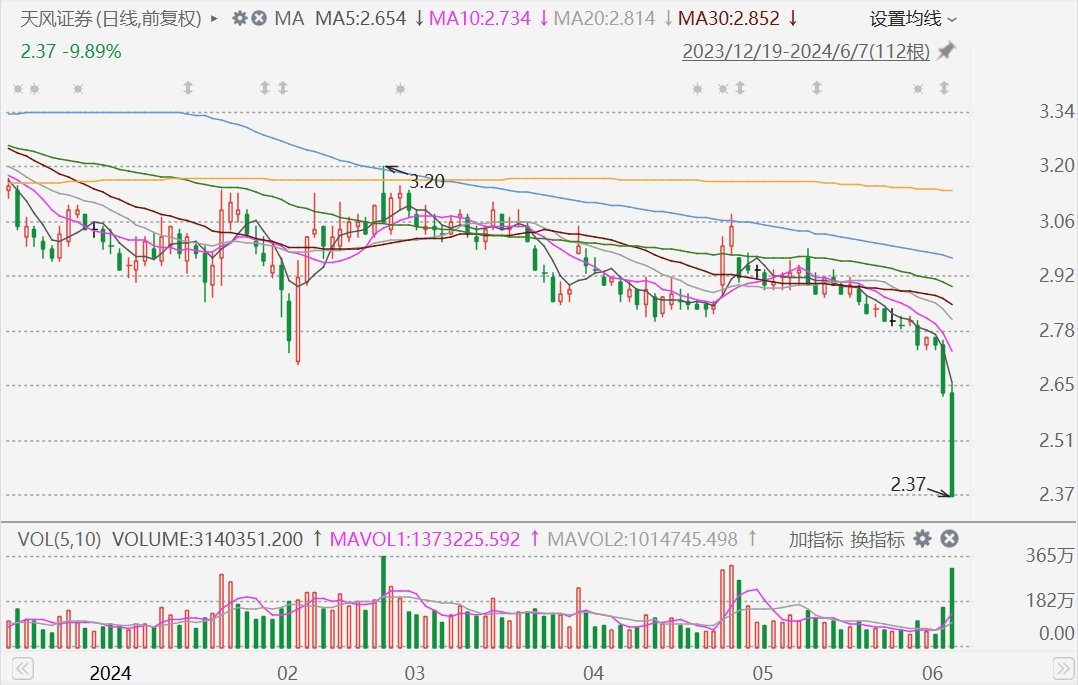Viewport: 1078px width, 685px height.
Task: Remove the VOL indicator panel
Action: pyautogui.click(x=949, y=539)
